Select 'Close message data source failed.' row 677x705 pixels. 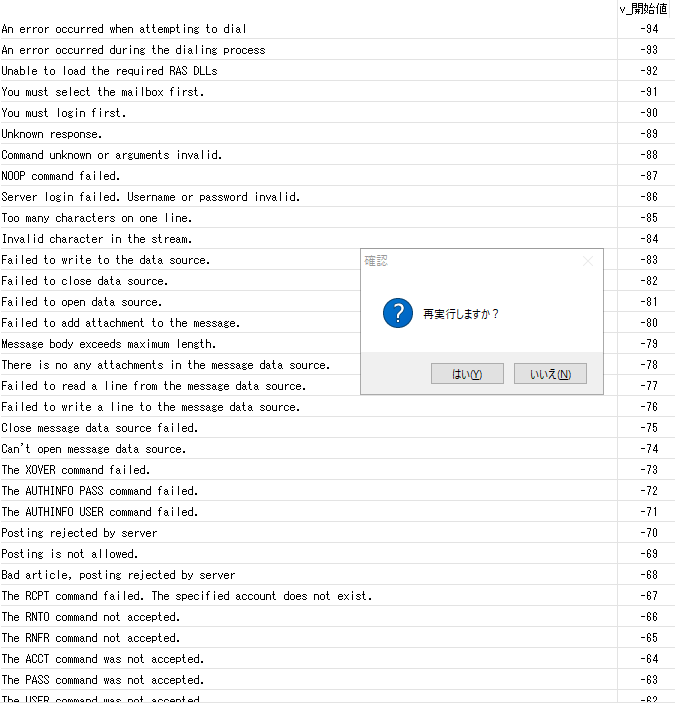[x=99, y=428]
